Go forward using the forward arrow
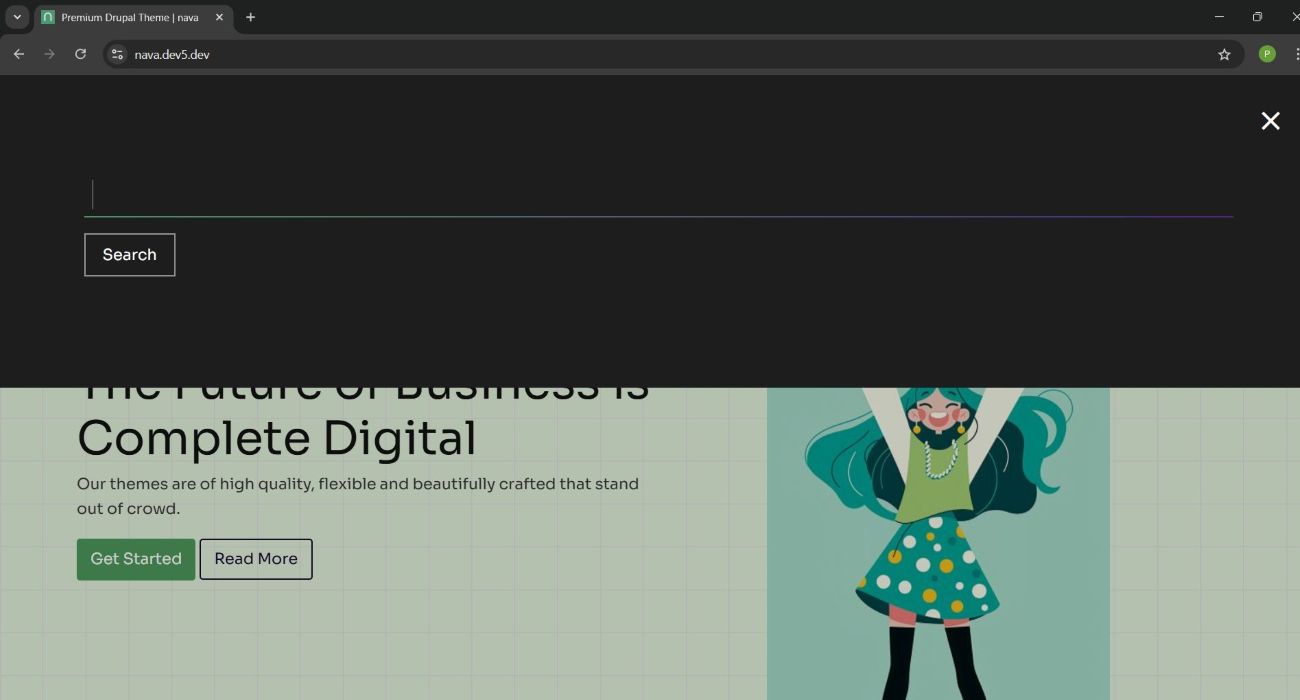 pyautogui.click(x=49, y=54)
